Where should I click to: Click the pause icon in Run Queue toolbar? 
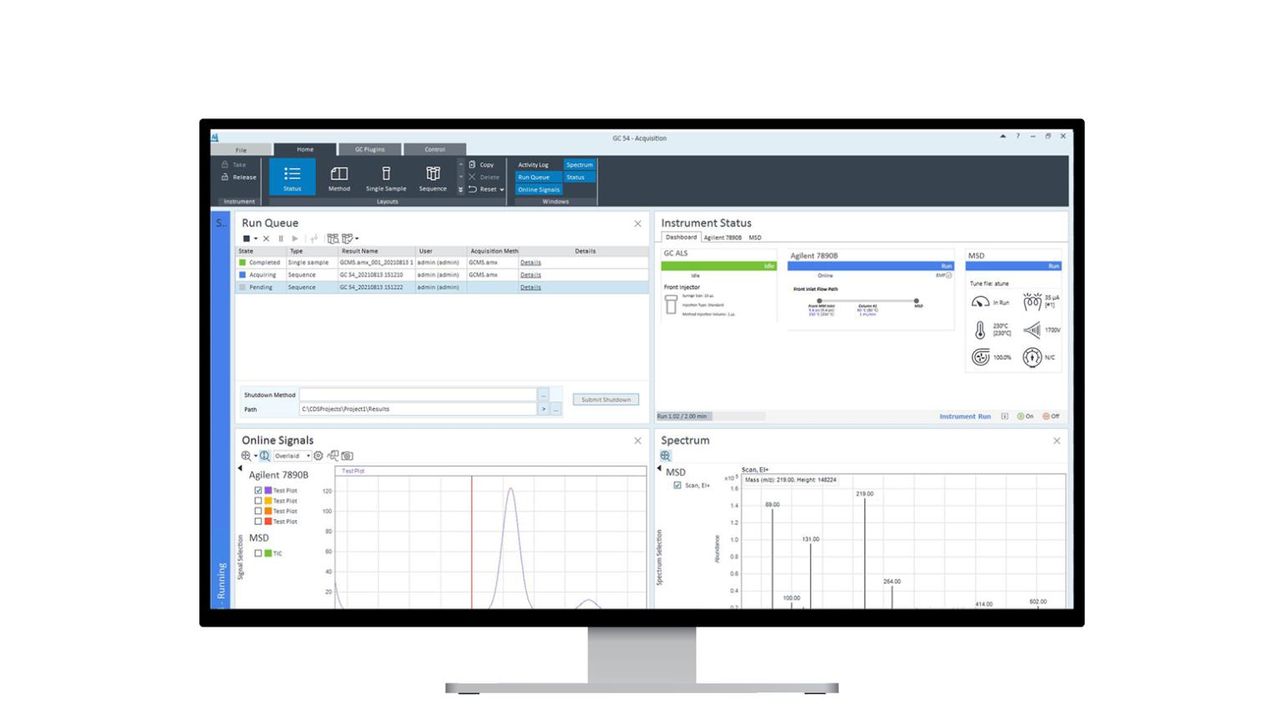tap(281, 238)
